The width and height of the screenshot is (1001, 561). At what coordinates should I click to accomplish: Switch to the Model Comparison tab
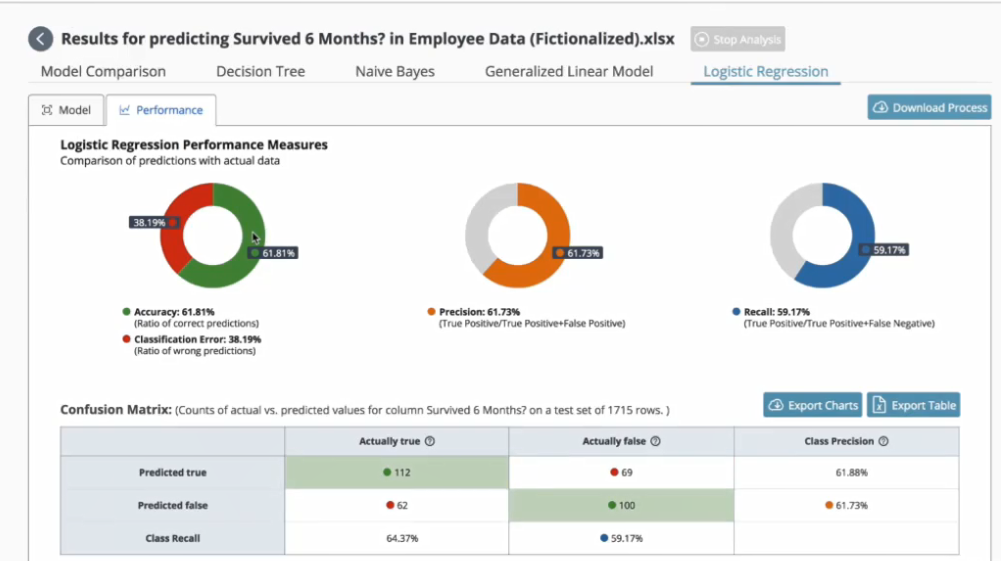(103, 72)
